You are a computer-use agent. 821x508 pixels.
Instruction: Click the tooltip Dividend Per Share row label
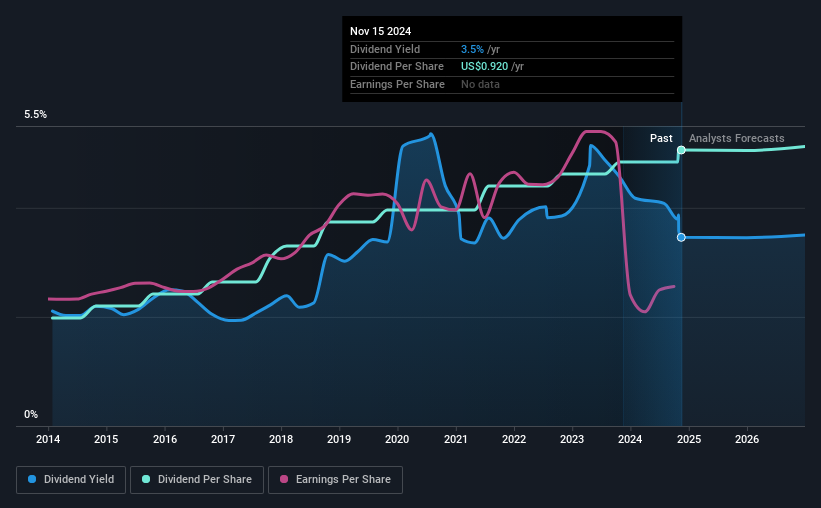(396, 67)
